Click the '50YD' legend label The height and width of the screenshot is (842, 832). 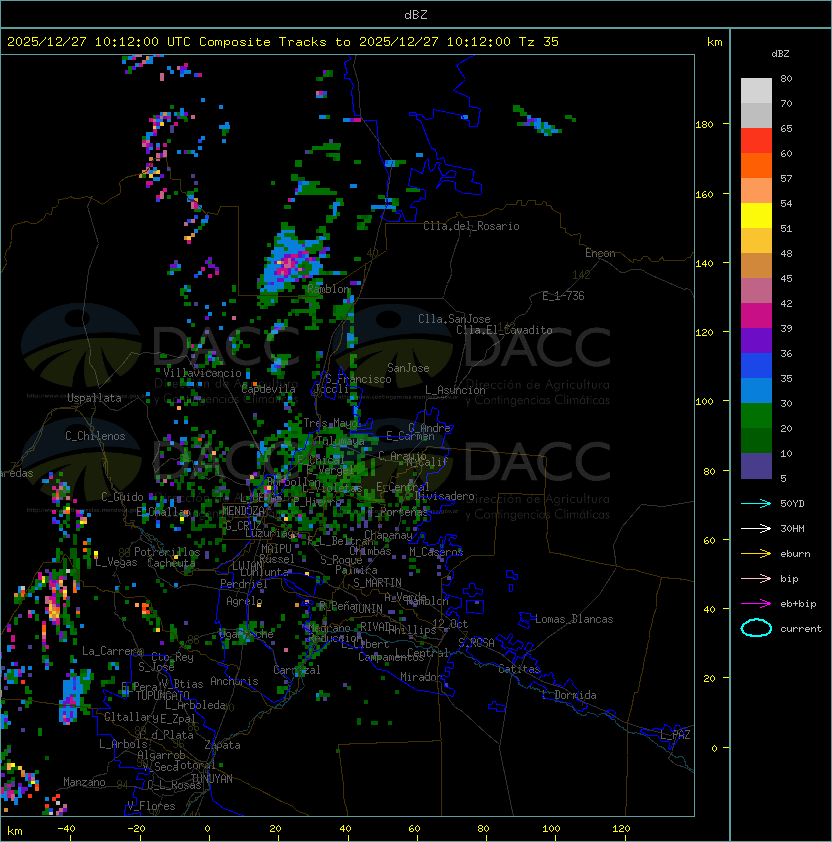(x=792, y=503)
